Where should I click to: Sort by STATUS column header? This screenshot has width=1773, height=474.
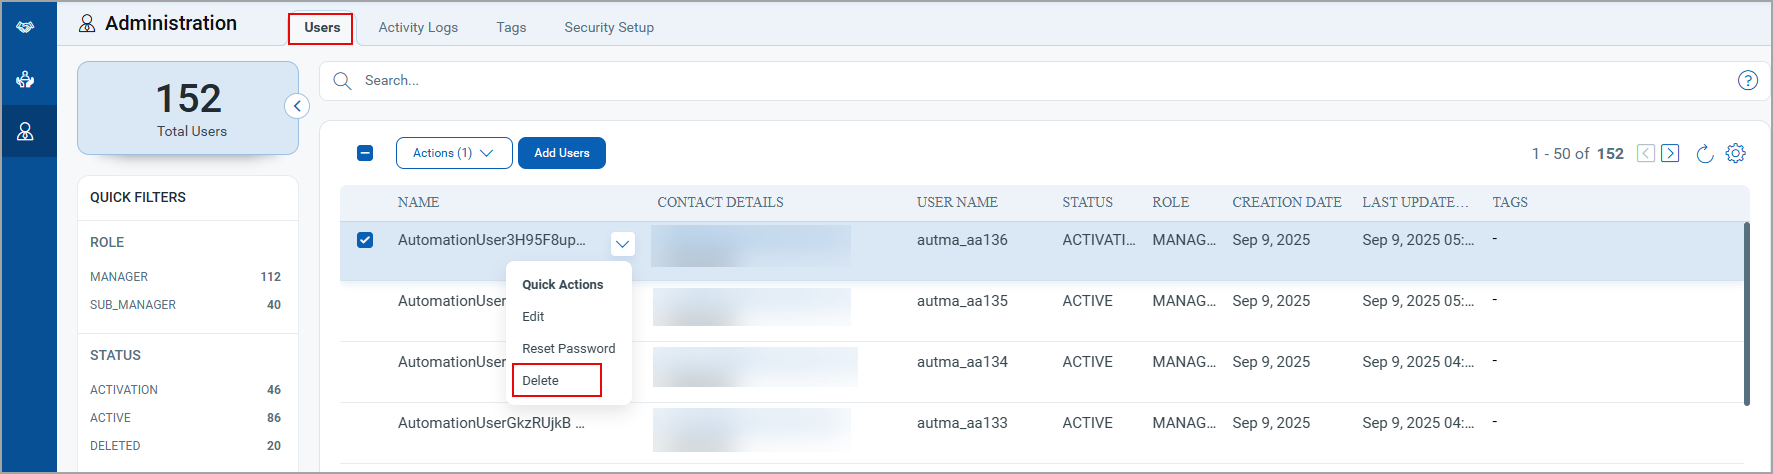click(1087, 202)
